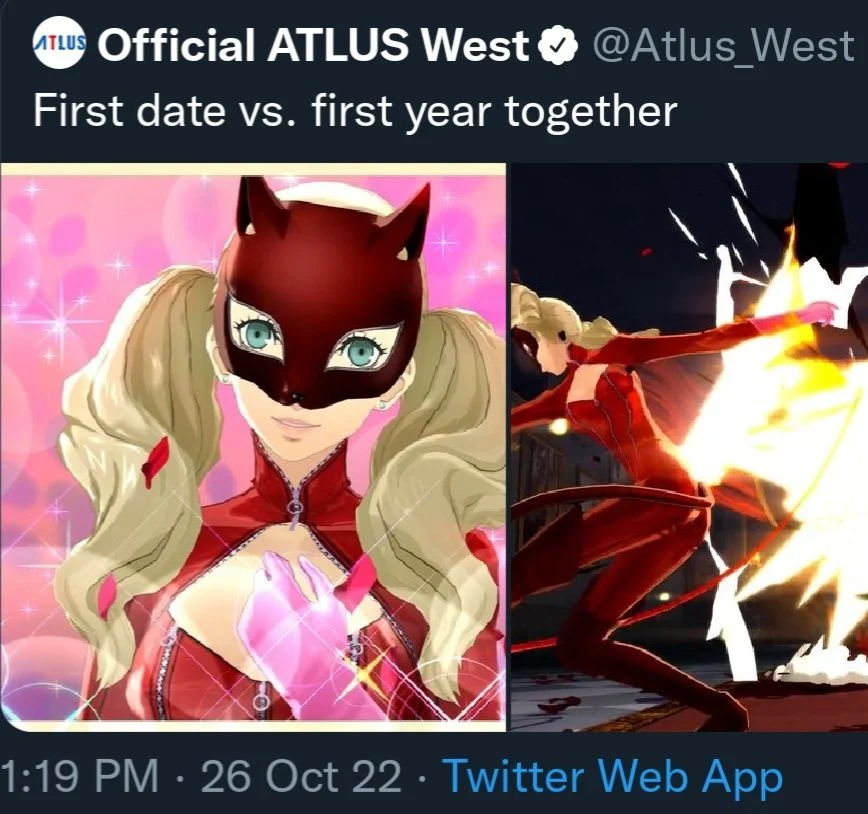The width and height of the screenshot is (868, 814).
Task: Open the right image with fiery attack
Action: 689,447
